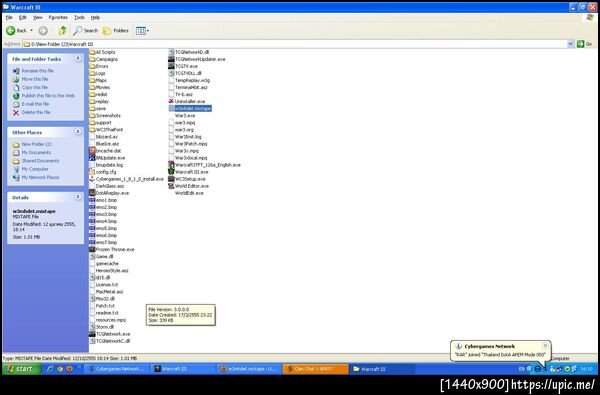The image size is (600, 395).
Task: Click the 'E-mail this file' link
Action: coord(35,104)
